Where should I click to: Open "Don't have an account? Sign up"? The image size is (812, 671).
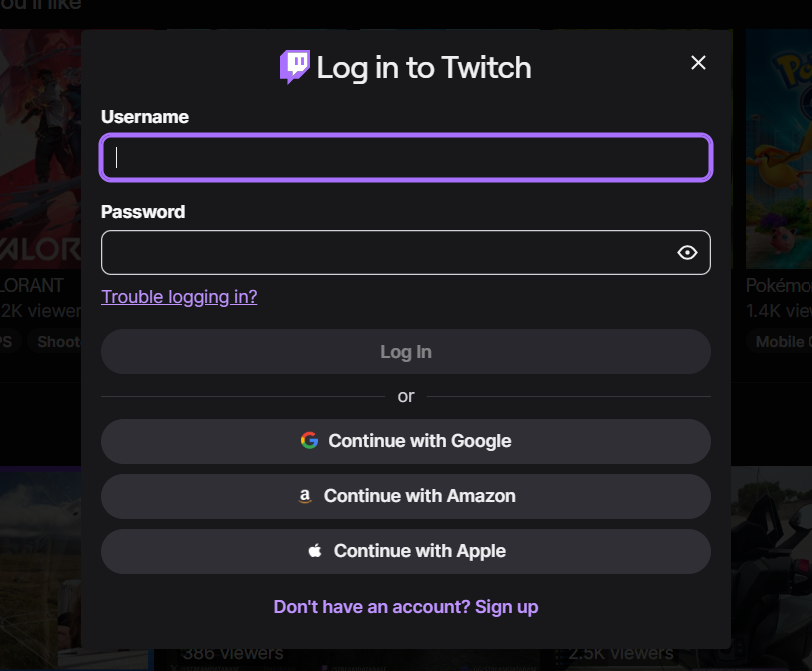click(x=406, y=607)
